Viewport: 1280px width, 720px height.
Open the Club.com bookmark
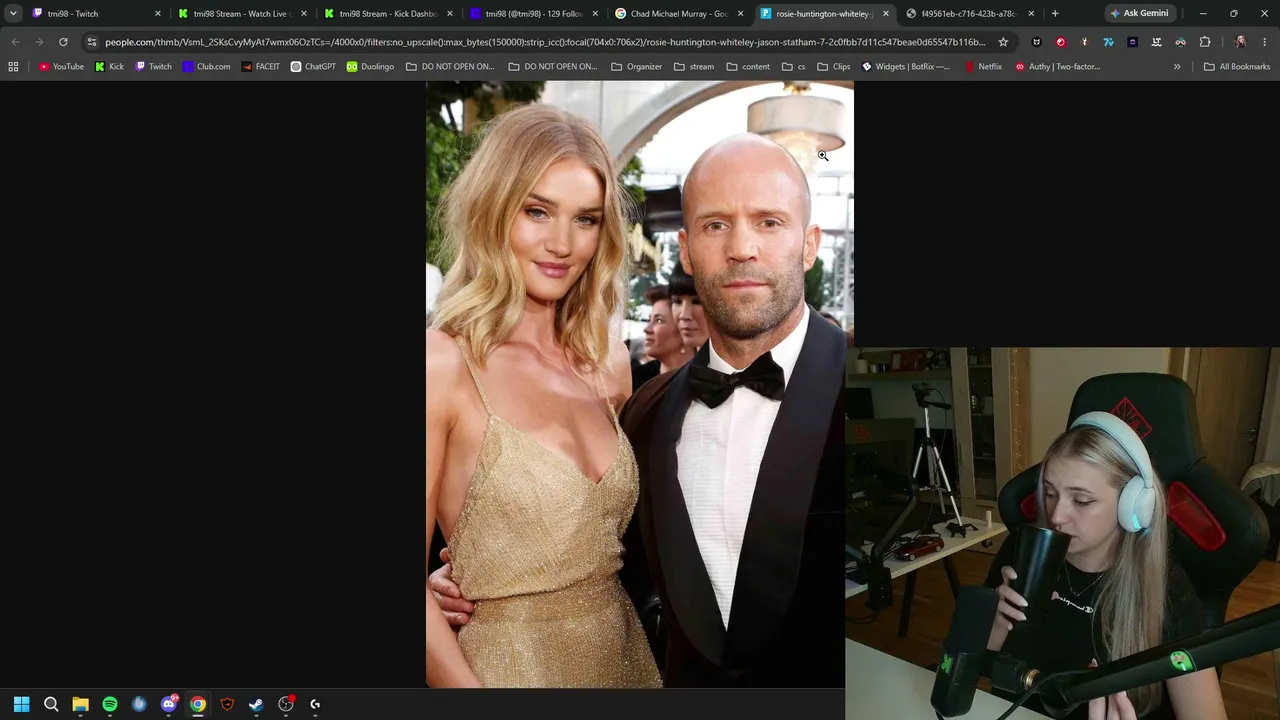(206, 67)
